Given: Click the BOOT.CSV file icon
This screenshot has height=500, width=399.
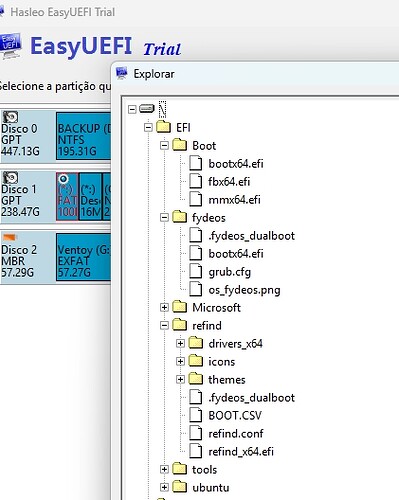Looking at the screenshot, I should [x=196, y=415].
